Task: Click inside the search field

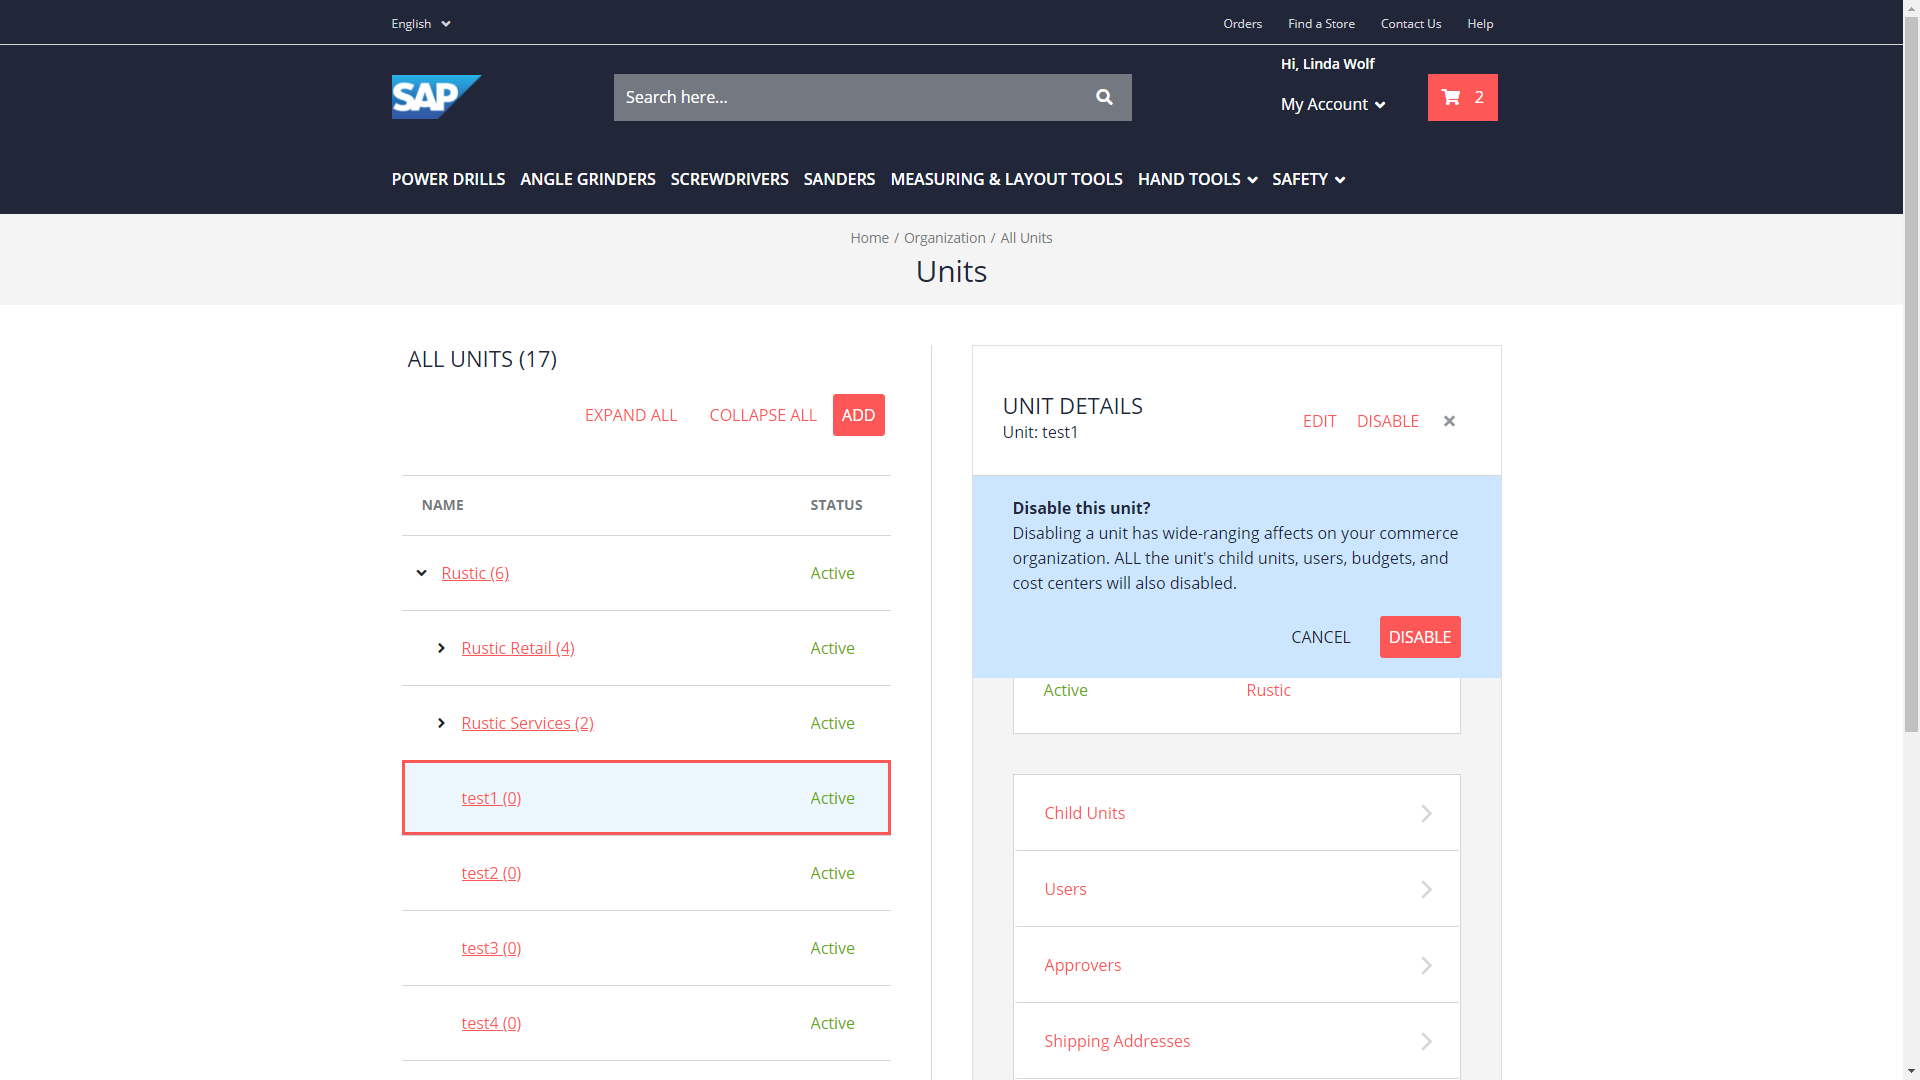Action: [850, 97]
